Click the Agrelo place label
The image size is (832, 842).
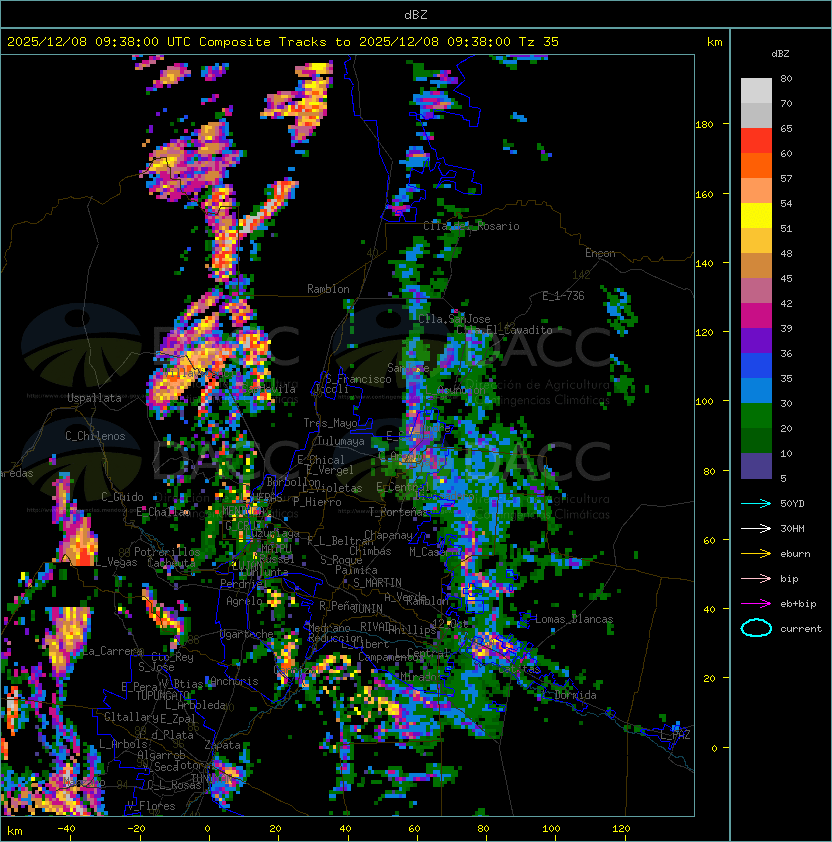coord(244,601)
